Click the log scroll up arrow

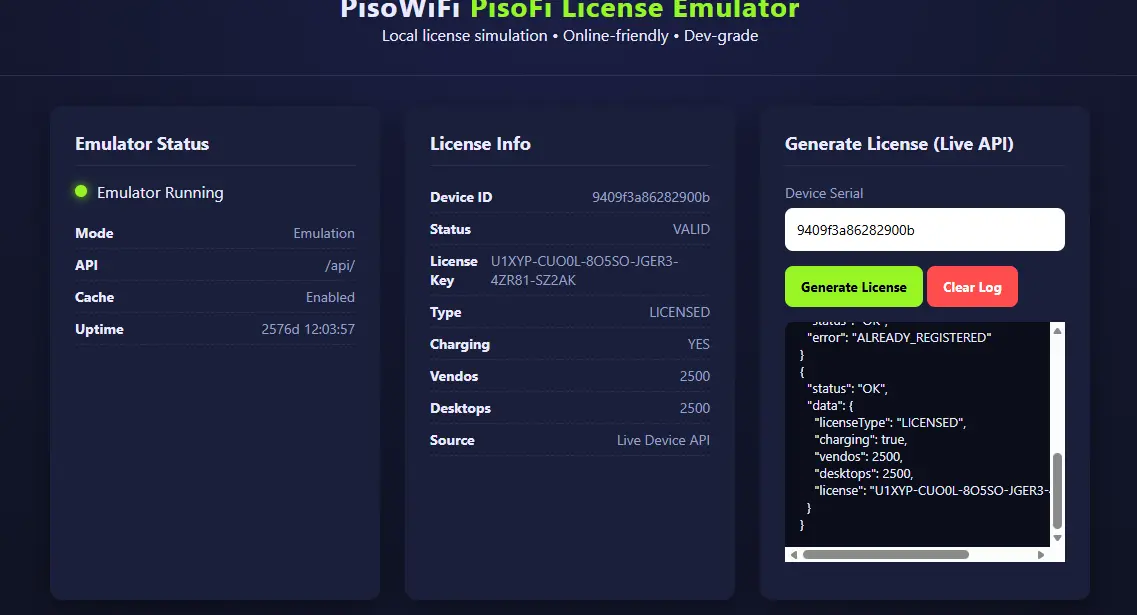(1057, 331)
